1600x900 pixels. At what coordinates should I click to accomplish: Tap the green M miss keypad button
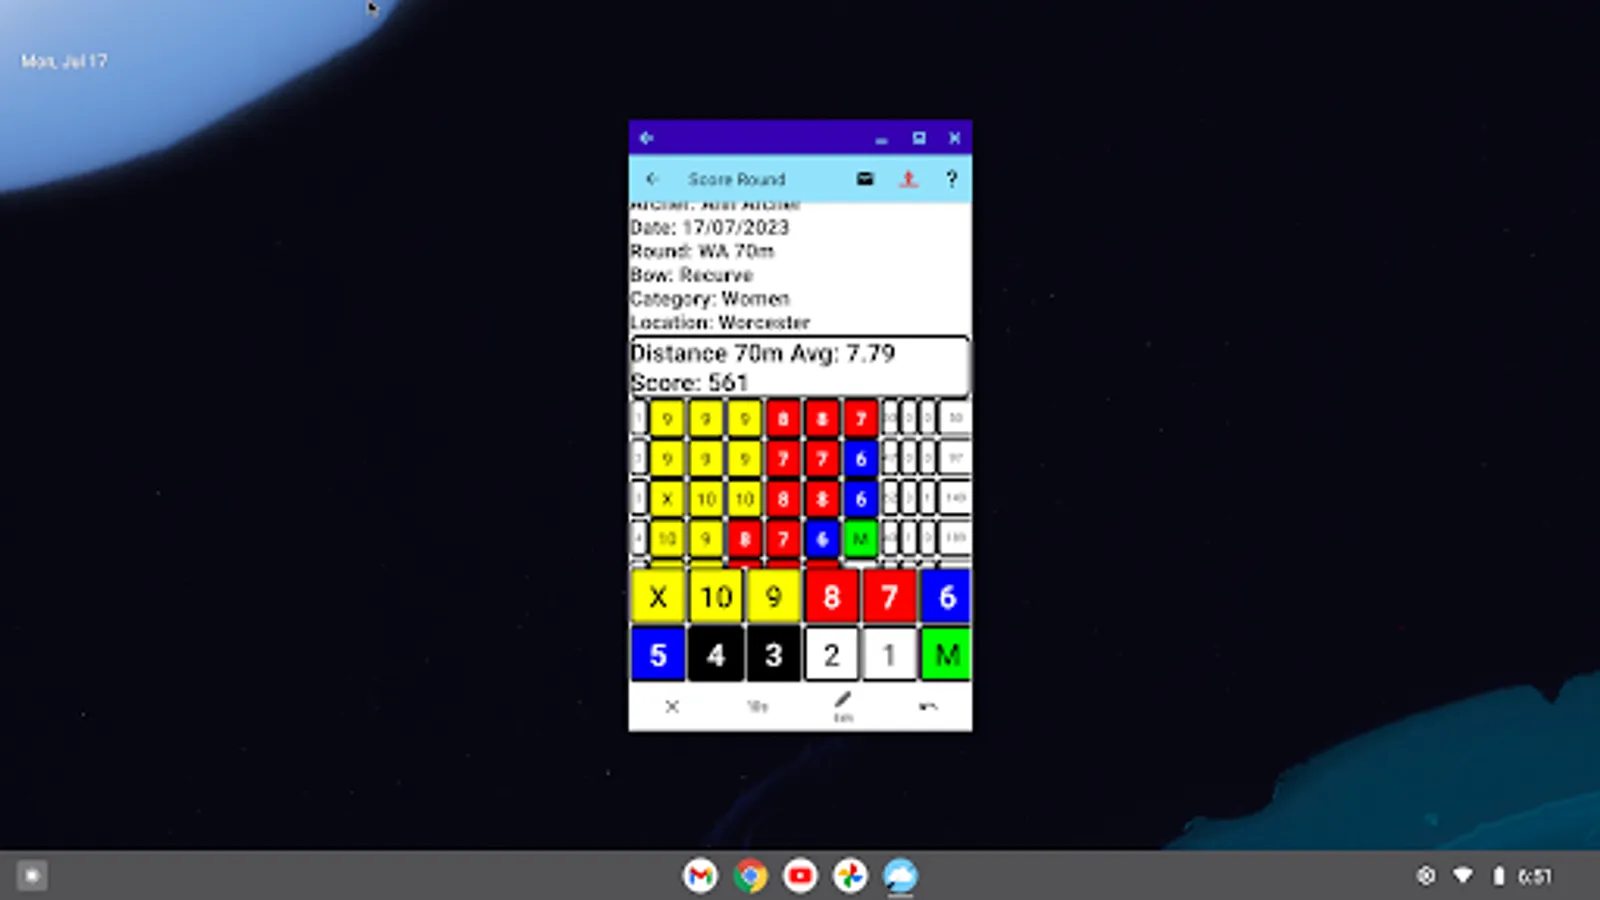tap(946, 655)
